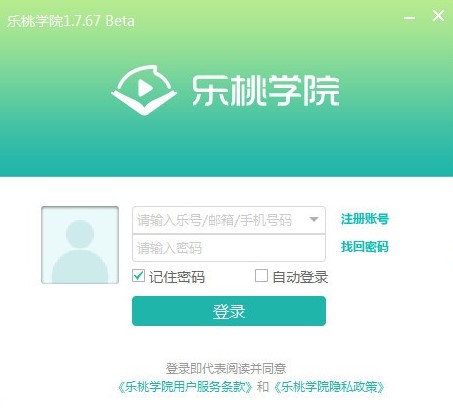Open 《乐桃学院用户服务条款》 link
Screen dimensions: 453x412
(185, 387)
